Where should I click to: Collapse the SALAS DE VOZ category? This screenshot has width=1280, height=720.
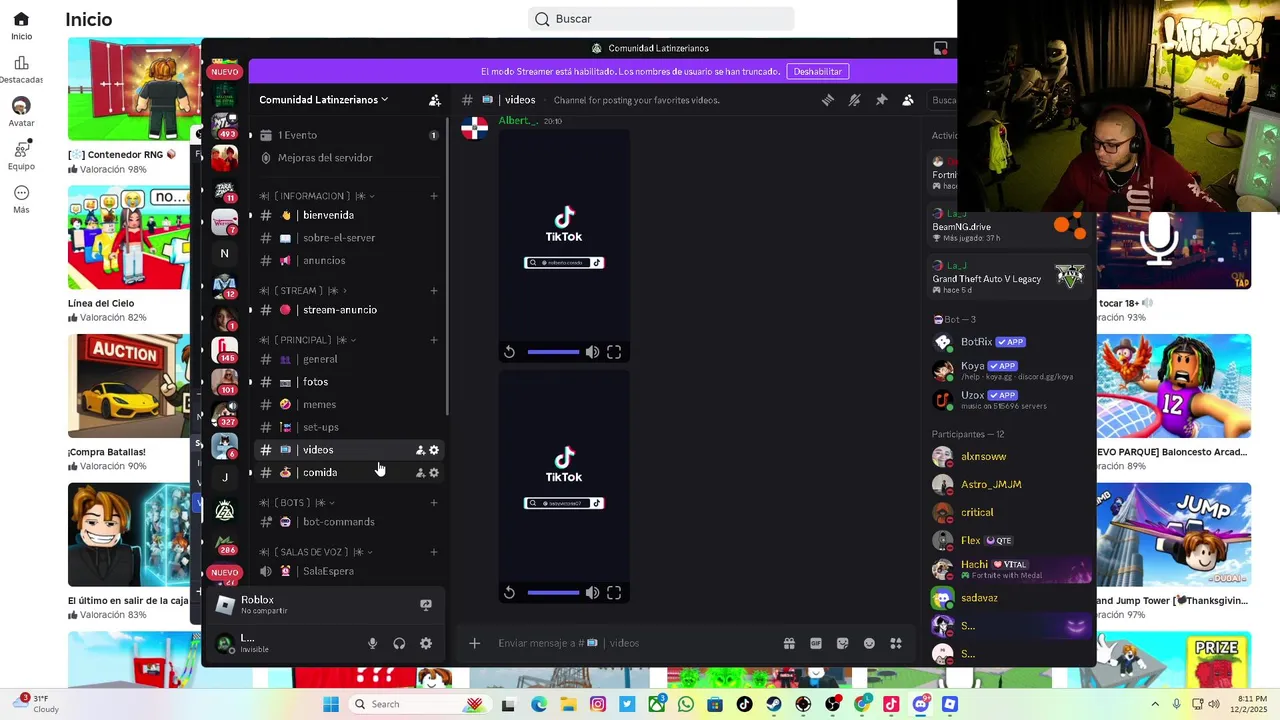tap(316, 552)
